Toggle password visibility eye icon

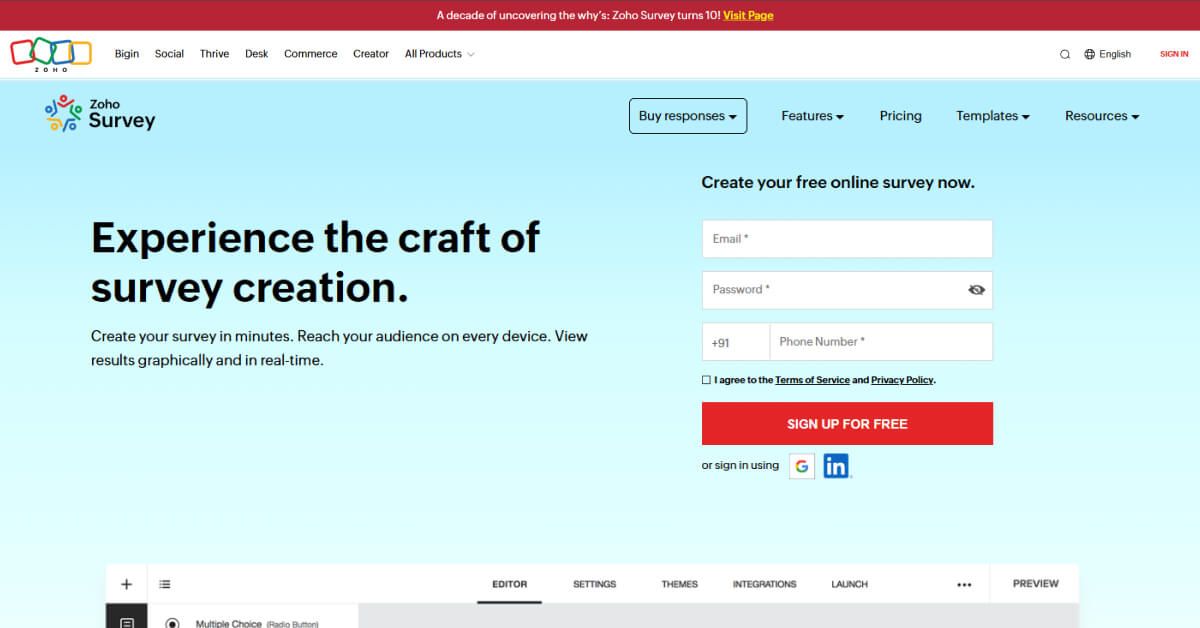(x=976, y=290)
